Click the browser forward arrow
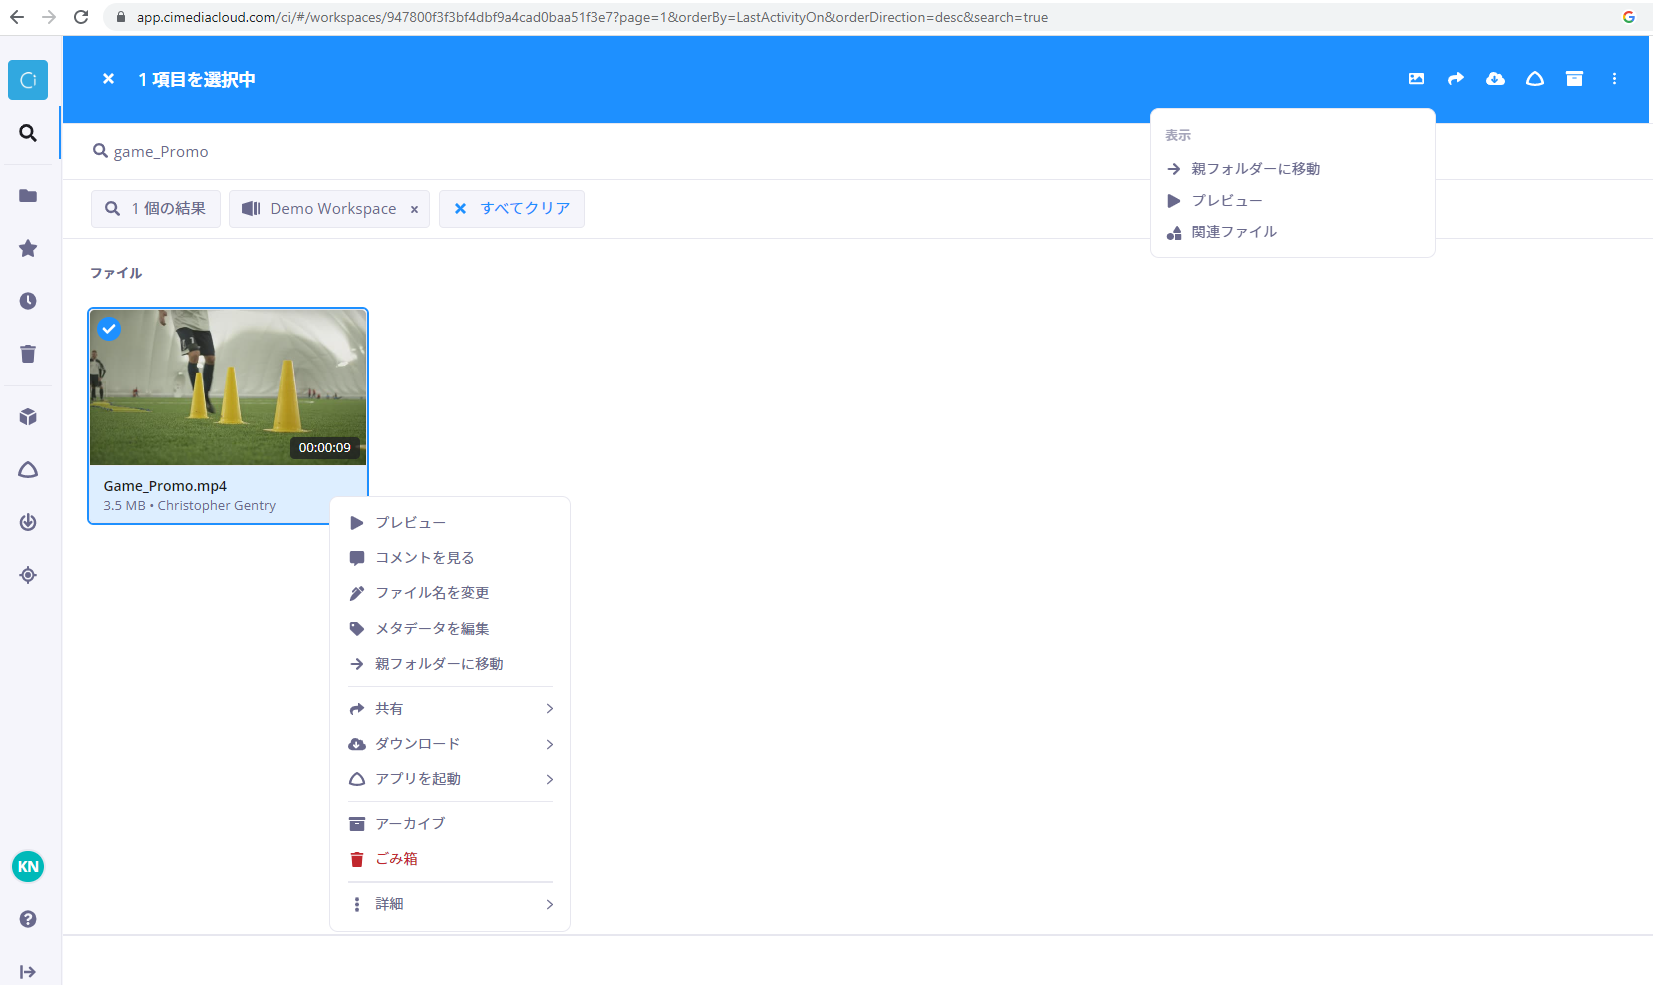 coord(49,17)
